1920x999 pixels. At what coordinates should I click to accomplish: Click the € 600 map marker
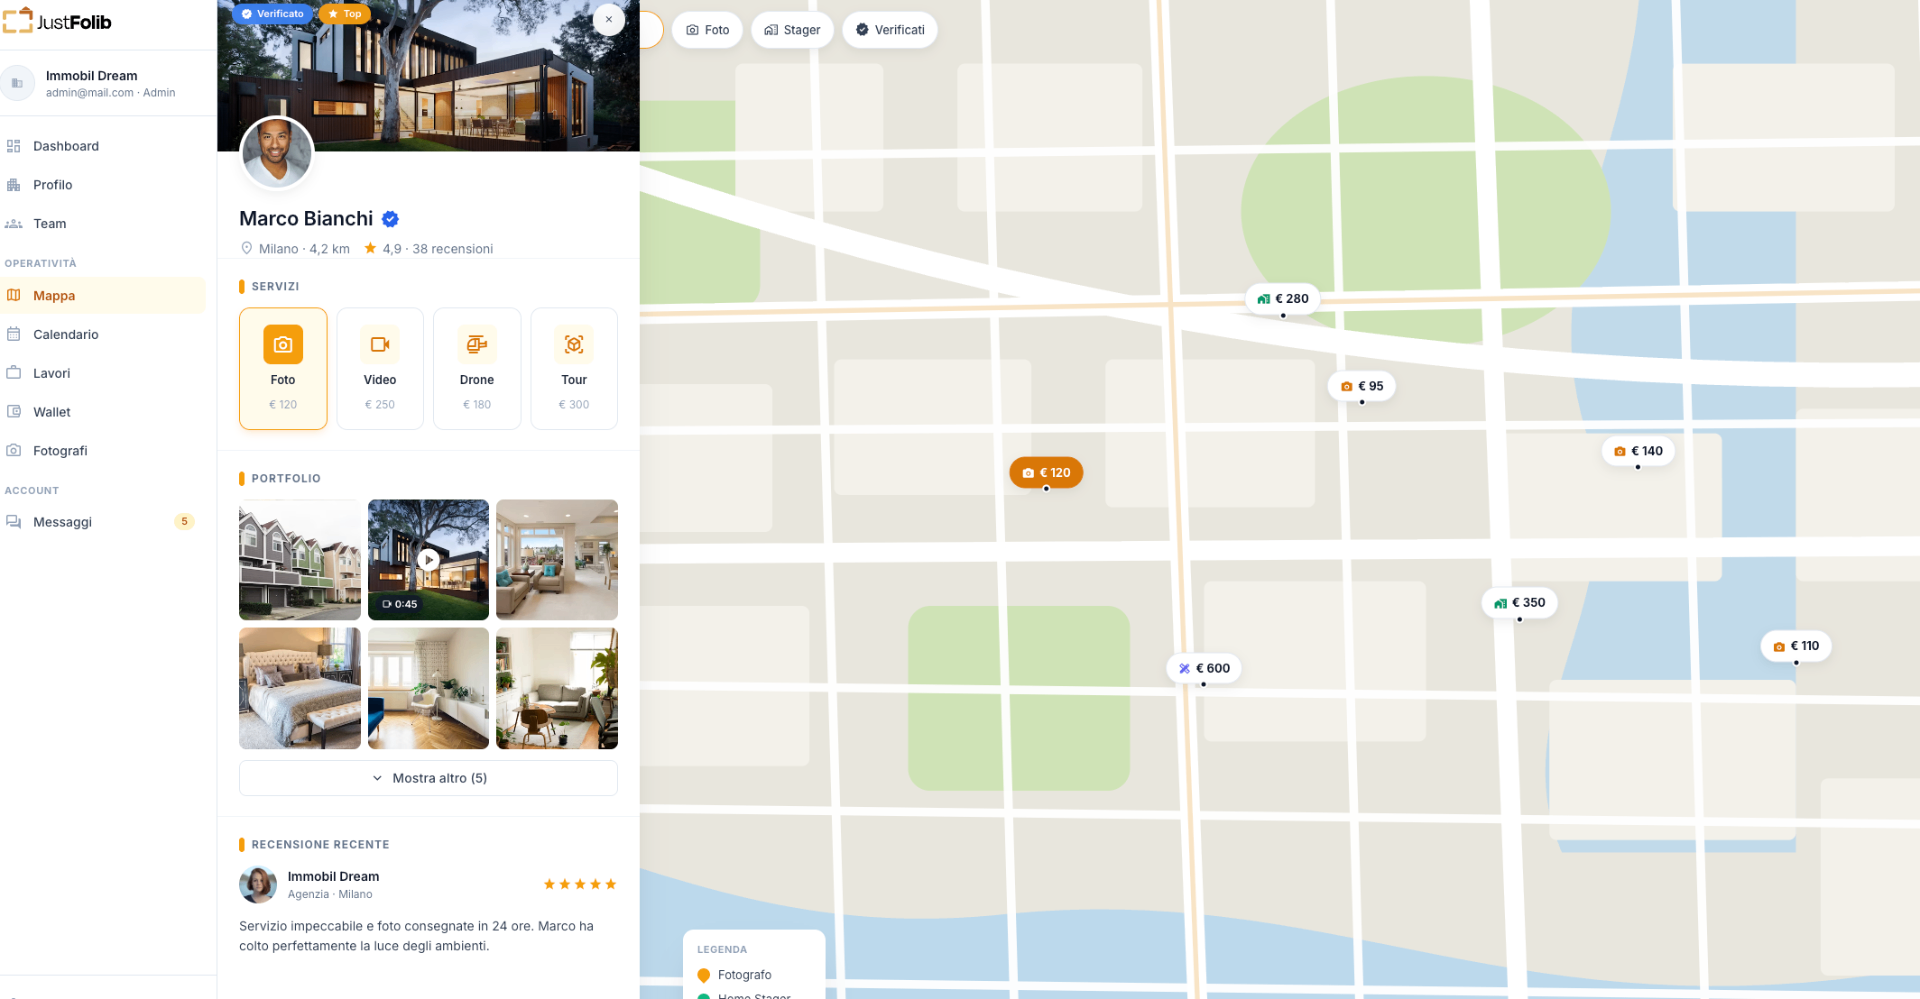click(1204, 668)
